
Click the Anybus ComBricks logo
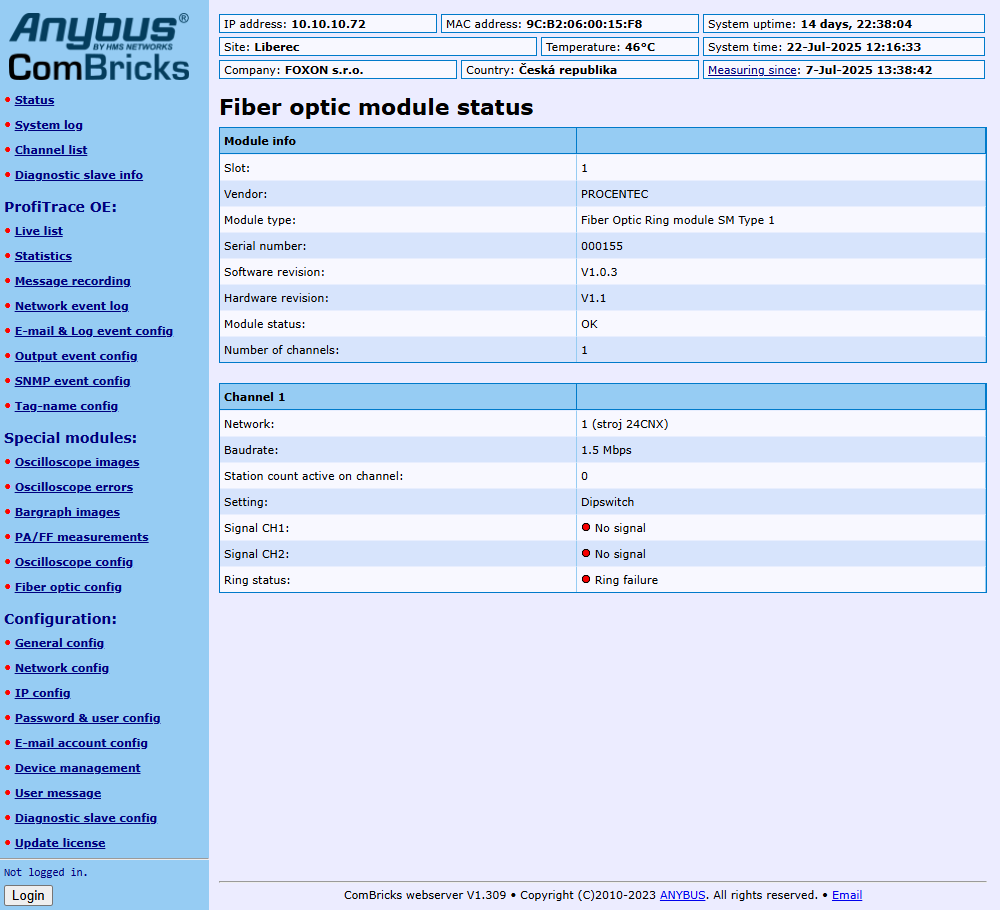click(99, 48)
